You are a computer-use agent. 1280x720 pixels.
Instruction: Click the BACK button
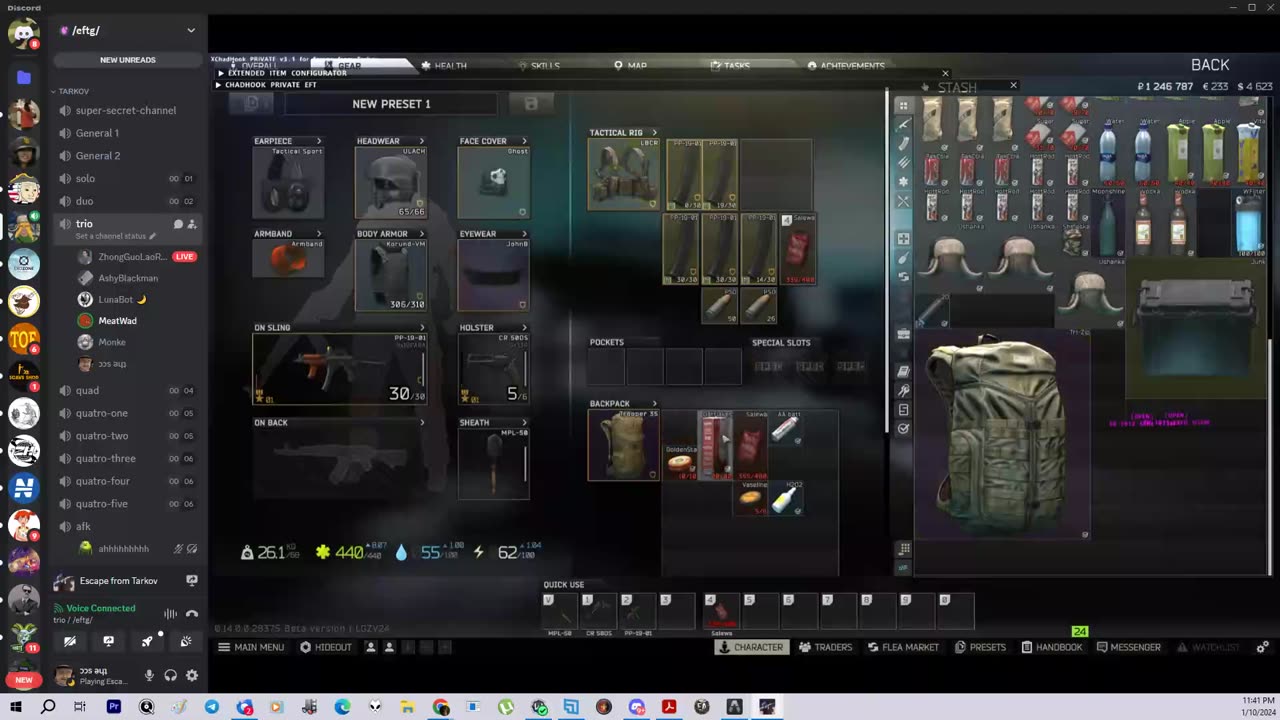(x=1210, y=65)
